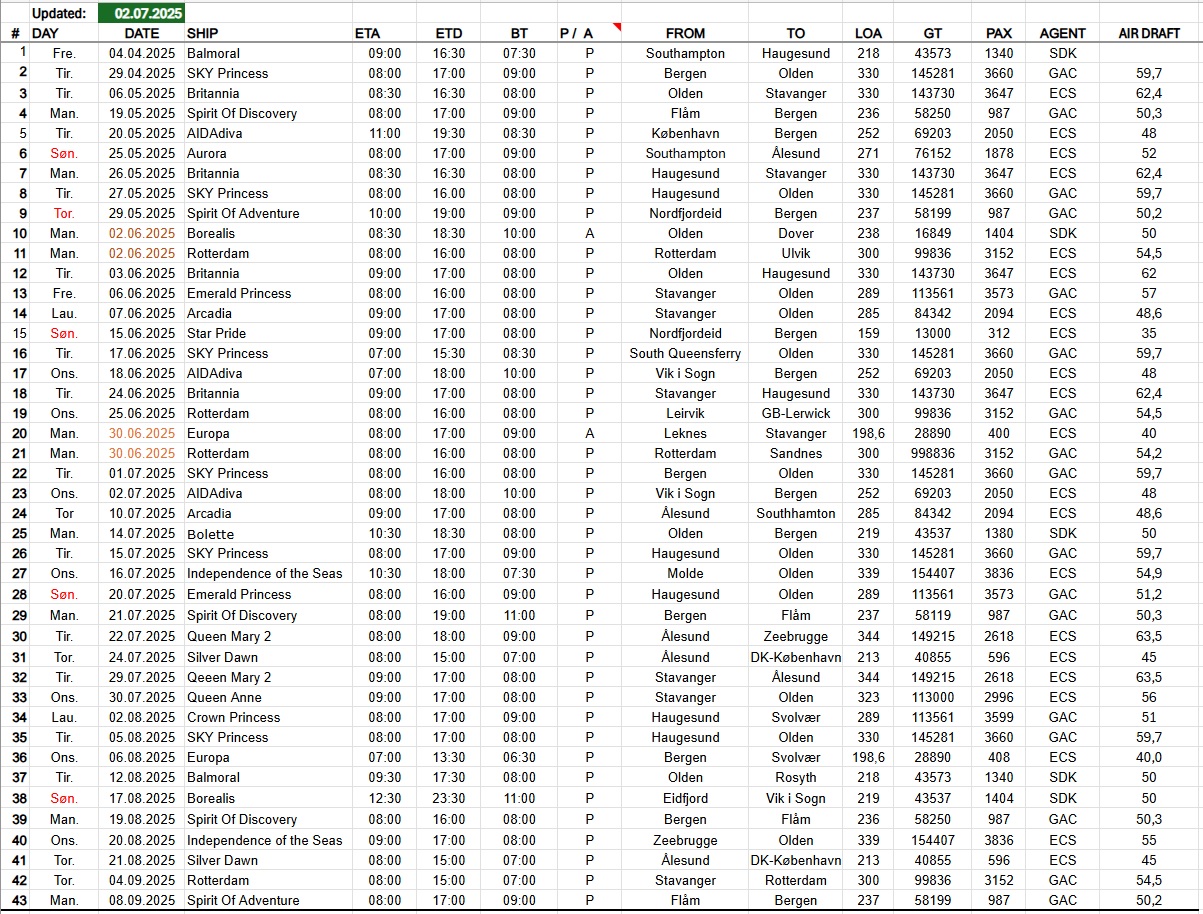Click the ship name Aurora
The height and width of the screenshot is (914, 1203).
click(x=207, y=153)
